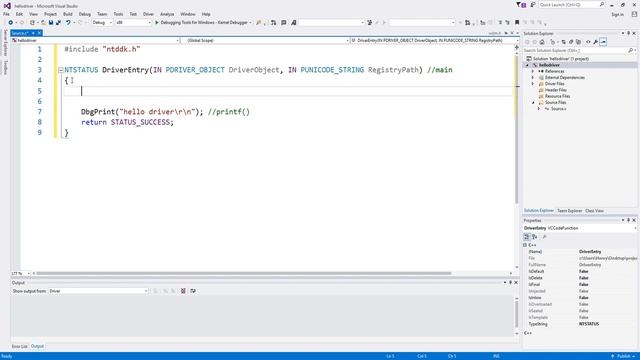Expand the References tree node
Image resolution: width=640 pixels, height=360 pixels.
pyautogui.click(x=533, y=71)
